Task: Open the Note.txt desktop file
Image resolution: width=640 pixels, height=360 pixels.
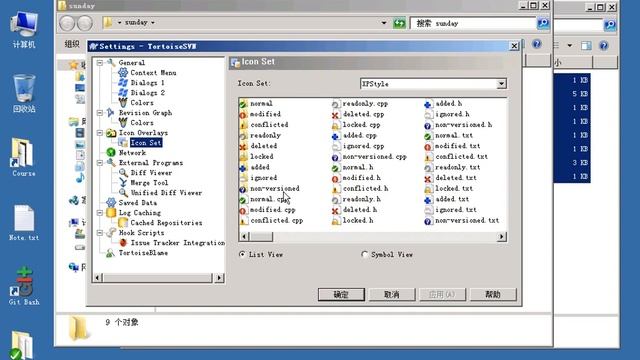Action: click(x=24, y=222)
